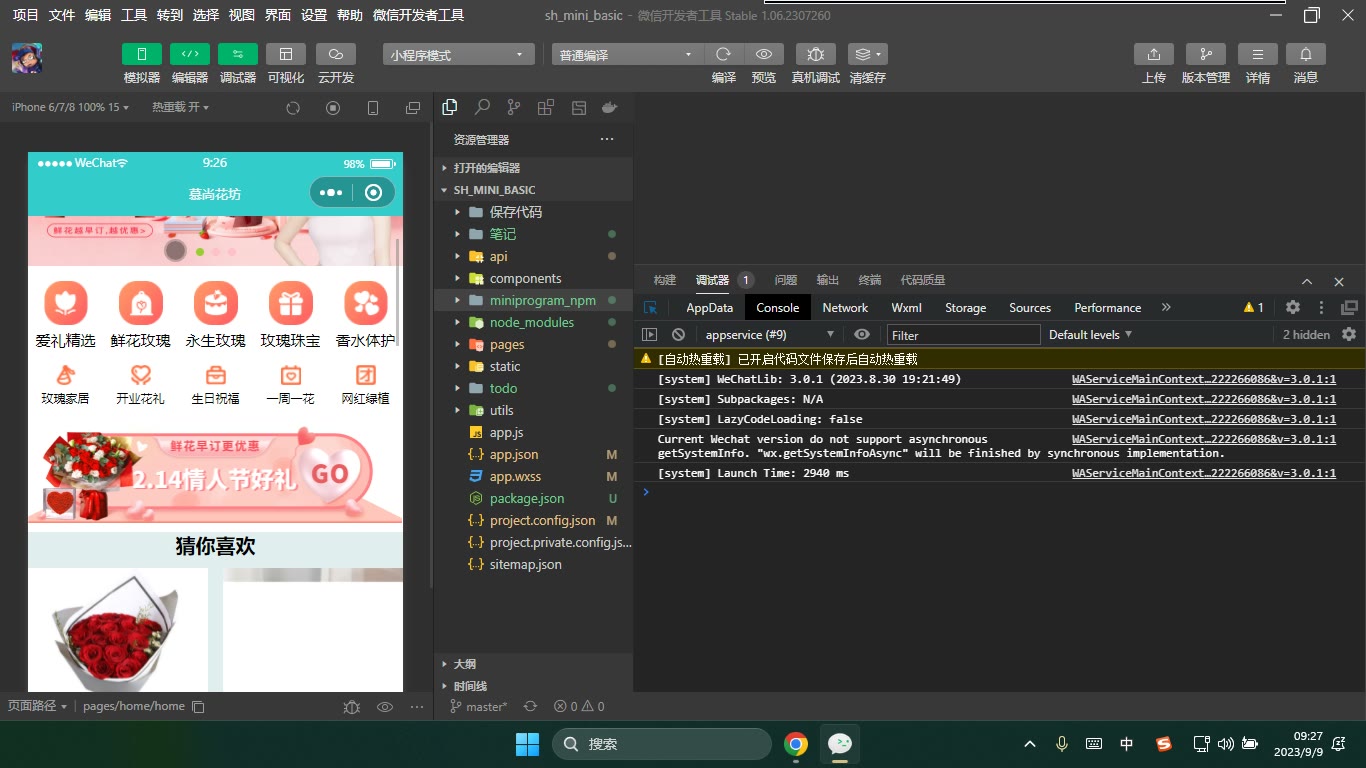Open Chrome from the taskbar

(796, 744)
